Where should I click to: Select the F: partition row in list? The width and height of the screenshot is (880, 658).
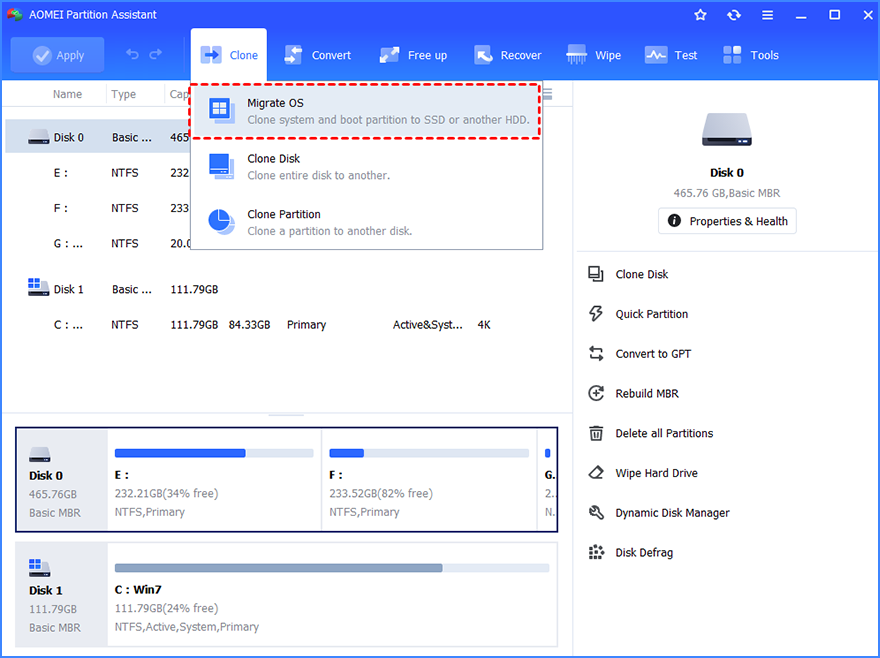coord(98,208)
